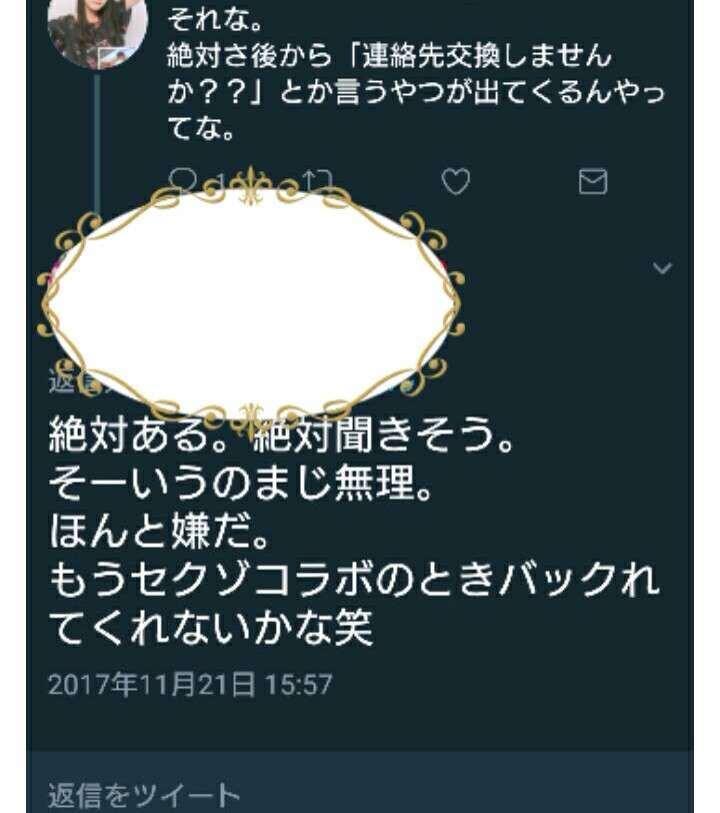Tap the white oval covering the username
The width and height of the screenshot is (720, 813).
pyautogui.click(x=251, y=303)
